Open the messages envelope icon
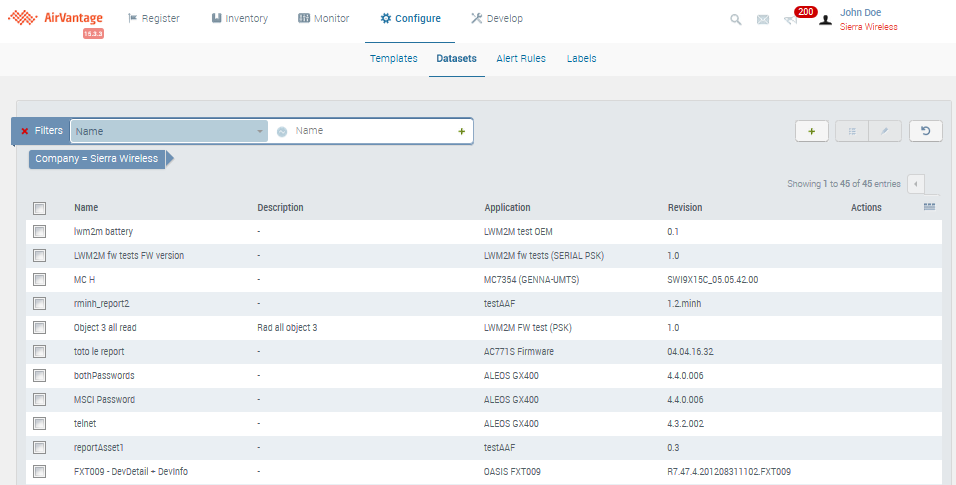The height and width of the screenshot is (485, 956). [x=763, y=19]
